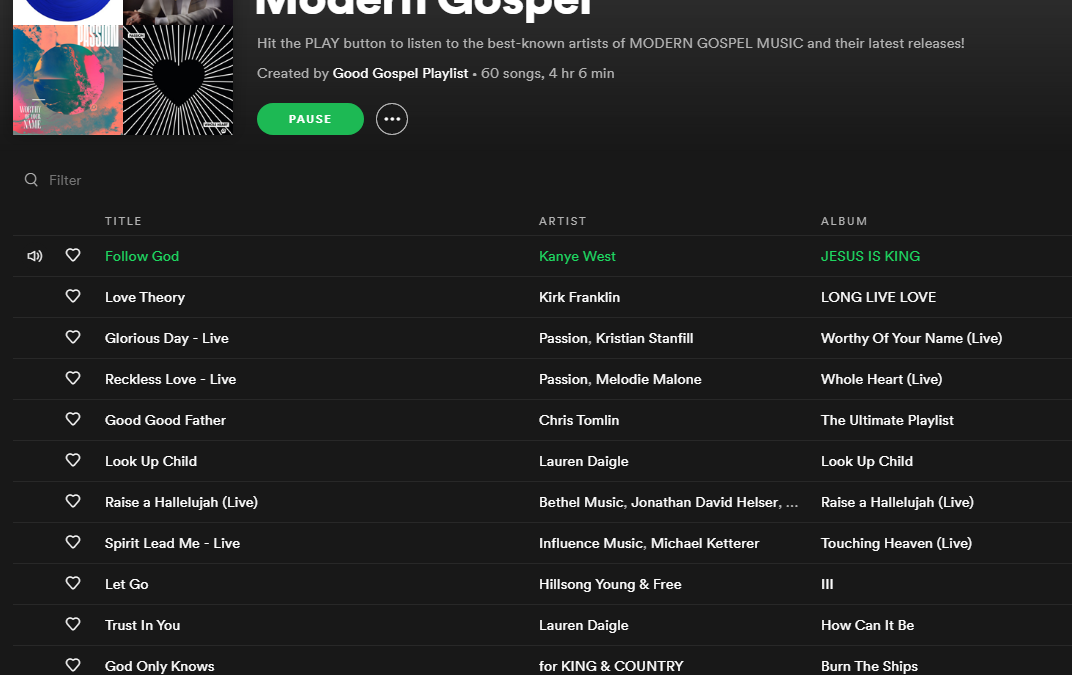
Task: Open Worthy Of Your Name (Live) album
Action: coord(911,338)
